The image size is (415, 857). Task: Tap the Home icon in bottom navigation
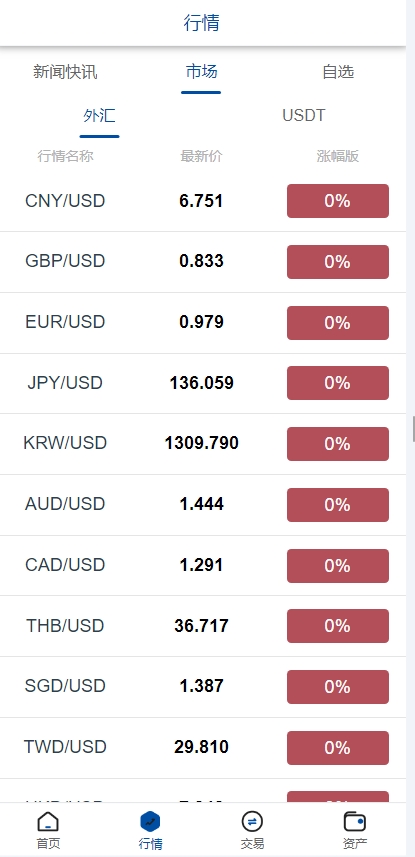48,821
